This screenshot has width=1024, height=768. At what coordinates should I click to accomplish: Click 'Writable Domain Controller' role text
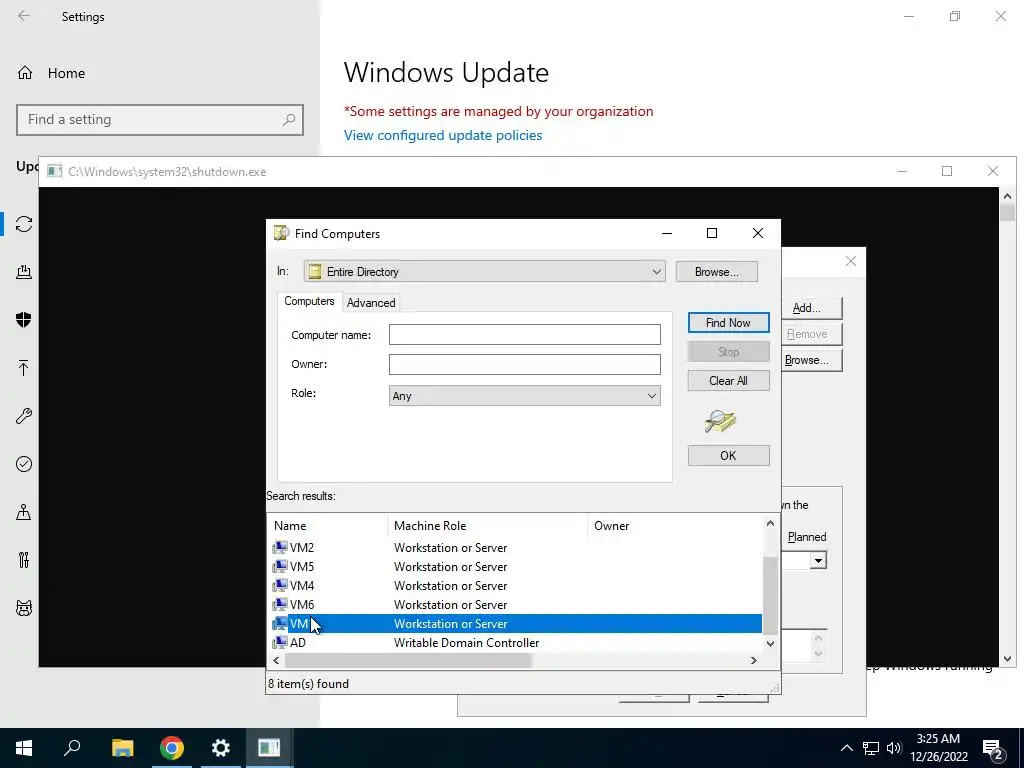[466, 643]
